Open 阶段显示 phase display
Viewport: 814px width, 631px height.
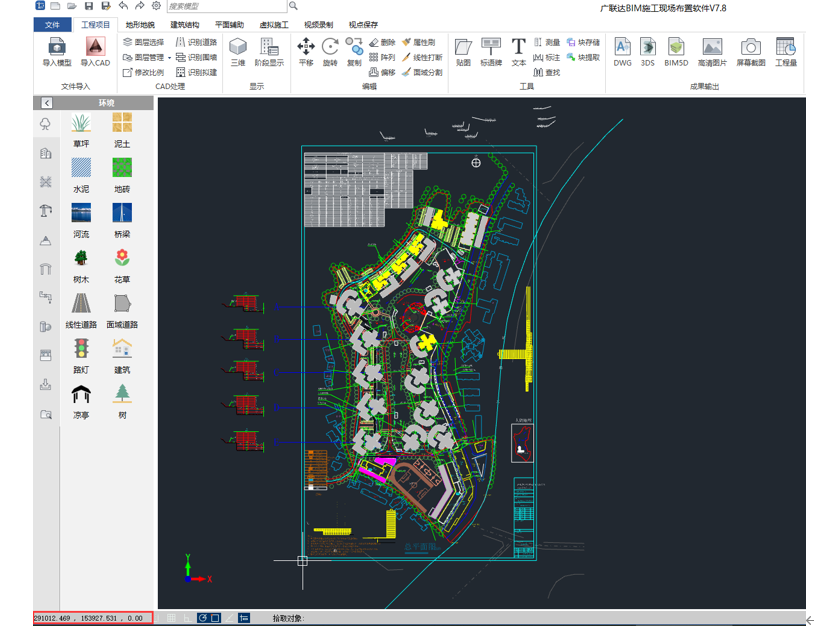pos(269,51)
